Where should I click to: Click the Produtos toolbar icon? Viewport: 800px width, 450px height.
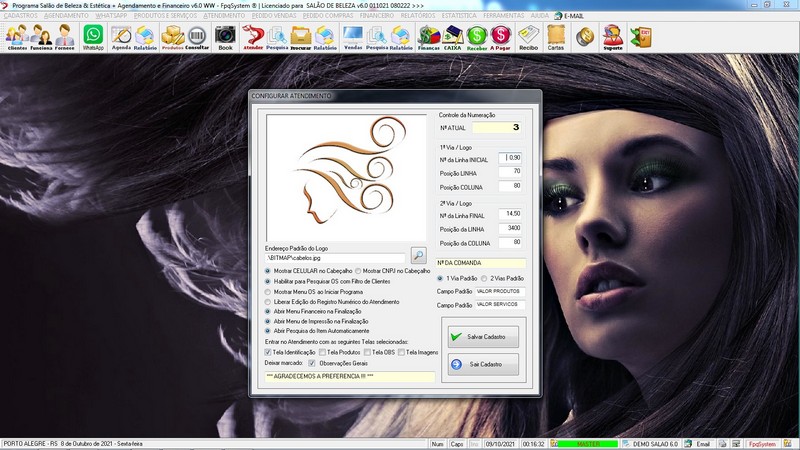coord(173,37)
